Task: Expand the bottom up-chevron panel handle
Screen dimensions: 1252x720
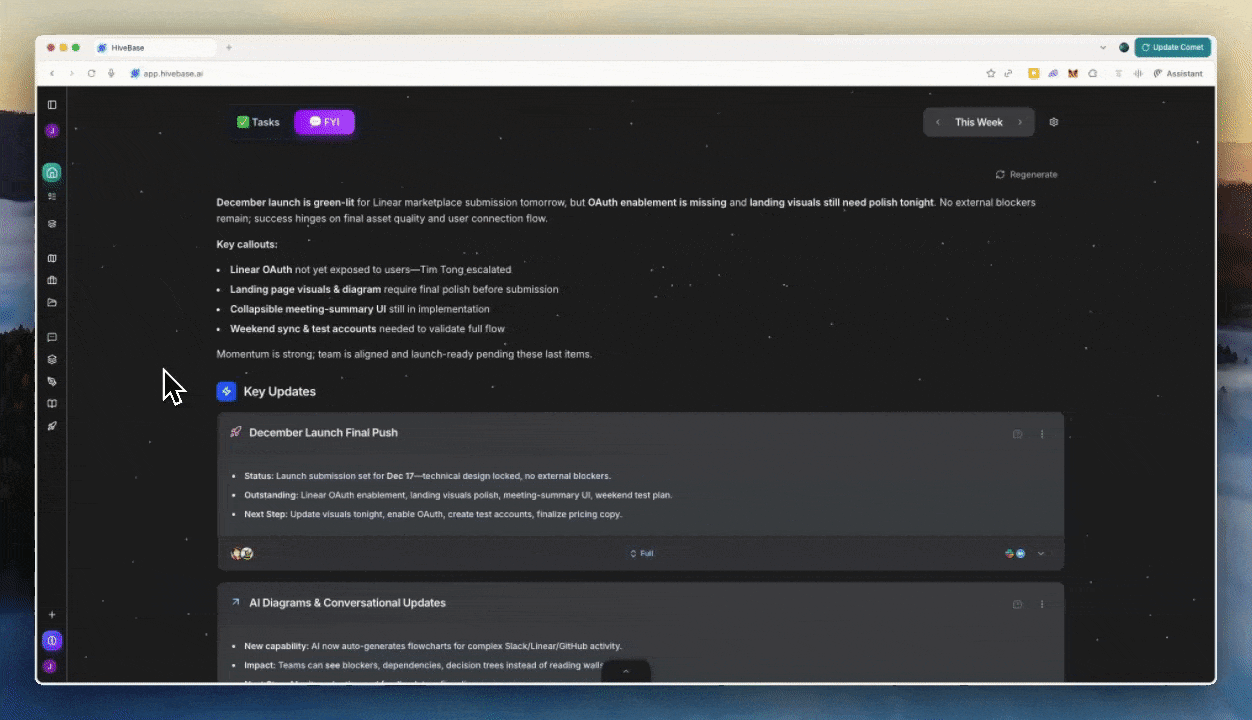Action: click(626, 671)
